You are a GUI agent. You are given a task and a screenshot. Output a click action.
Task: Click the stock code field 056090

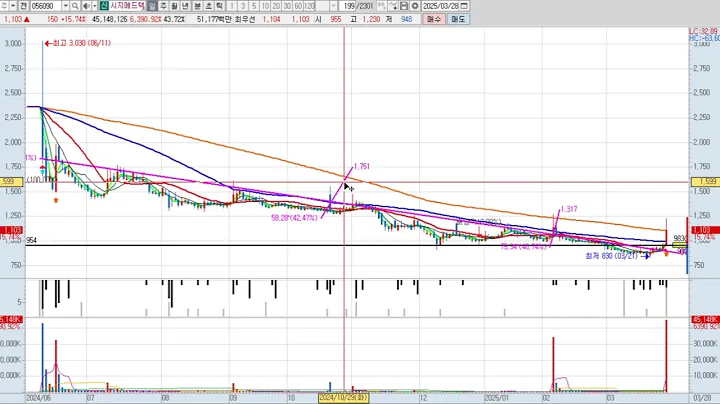pos(46,6)
